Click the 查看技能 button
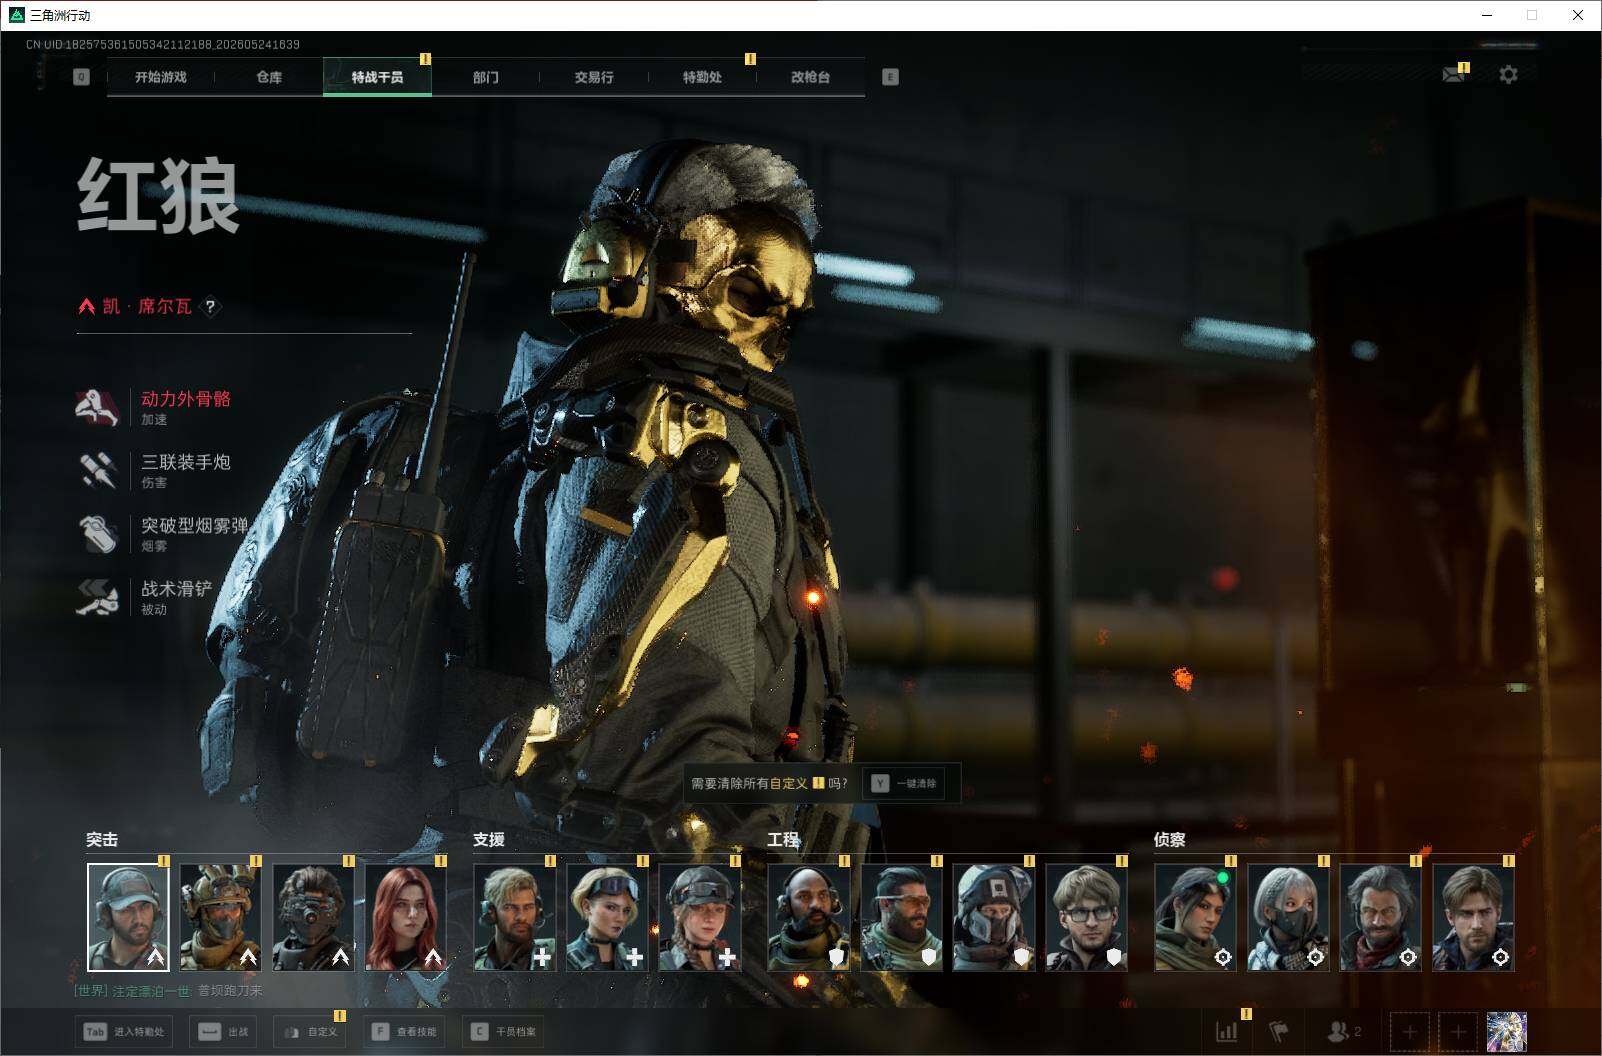 pos(405,1032)
